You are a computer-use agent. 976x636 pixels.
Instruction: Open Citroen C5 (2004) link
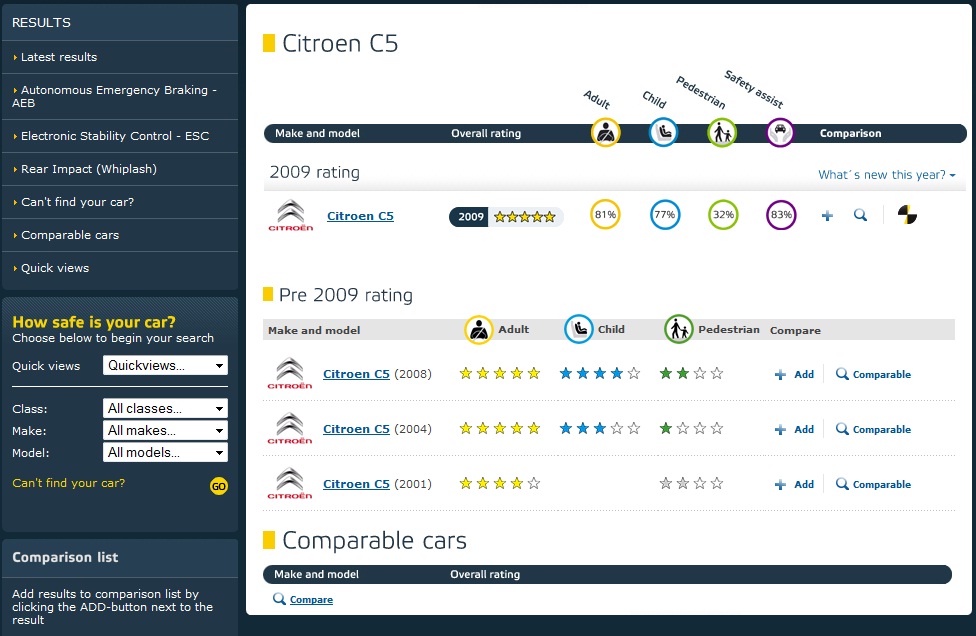(x=356, y=429)
